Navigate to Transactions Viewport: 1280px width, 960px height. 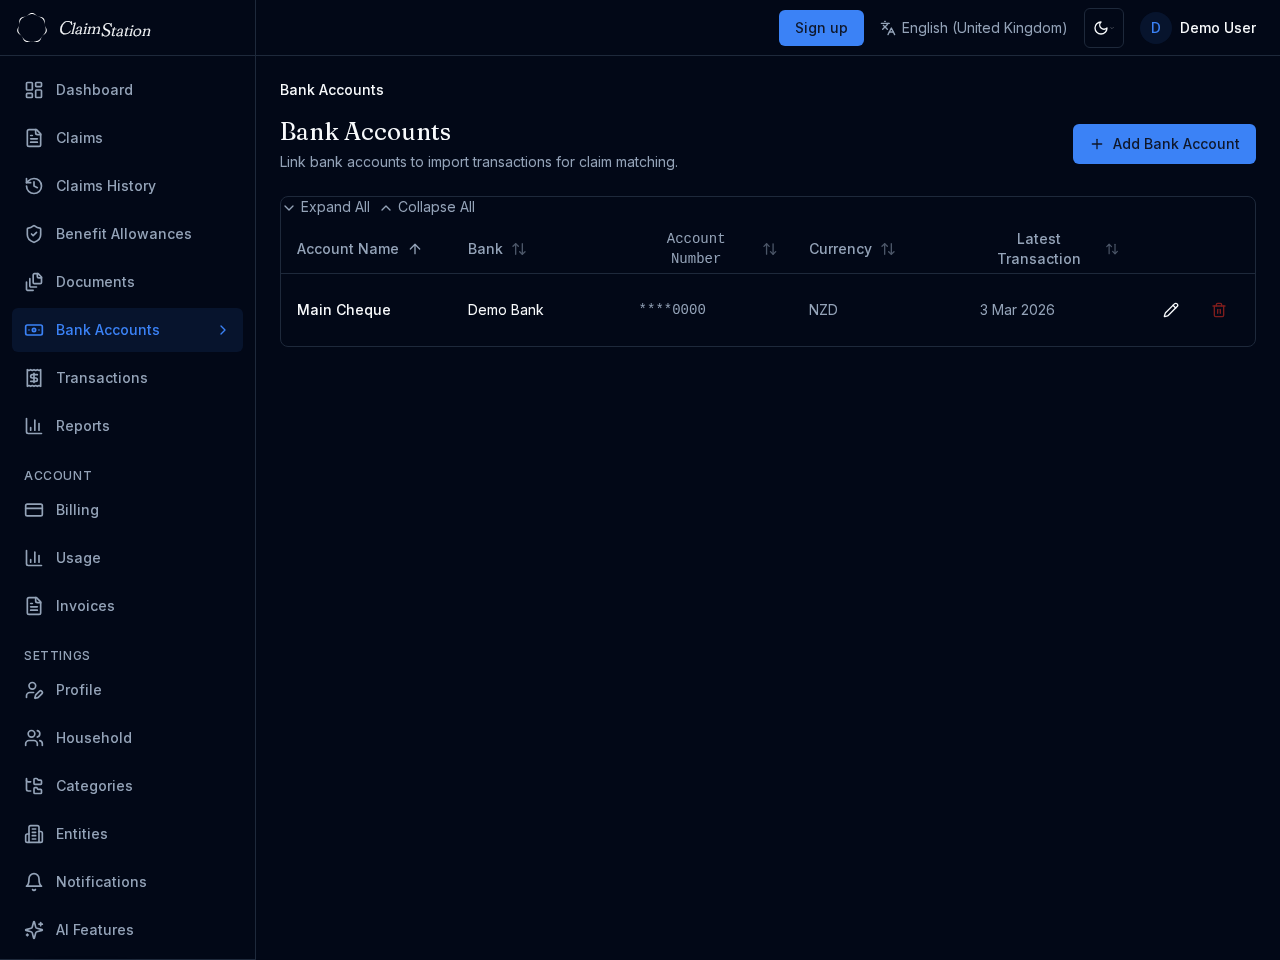[x=128, y=378]
